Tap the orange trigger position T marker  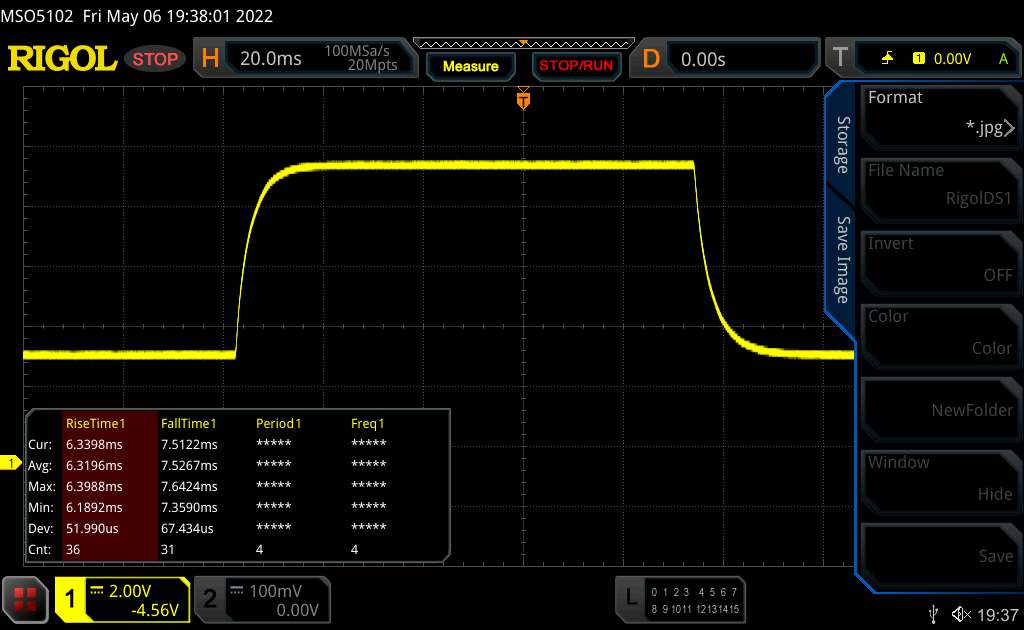coord(523,101)
